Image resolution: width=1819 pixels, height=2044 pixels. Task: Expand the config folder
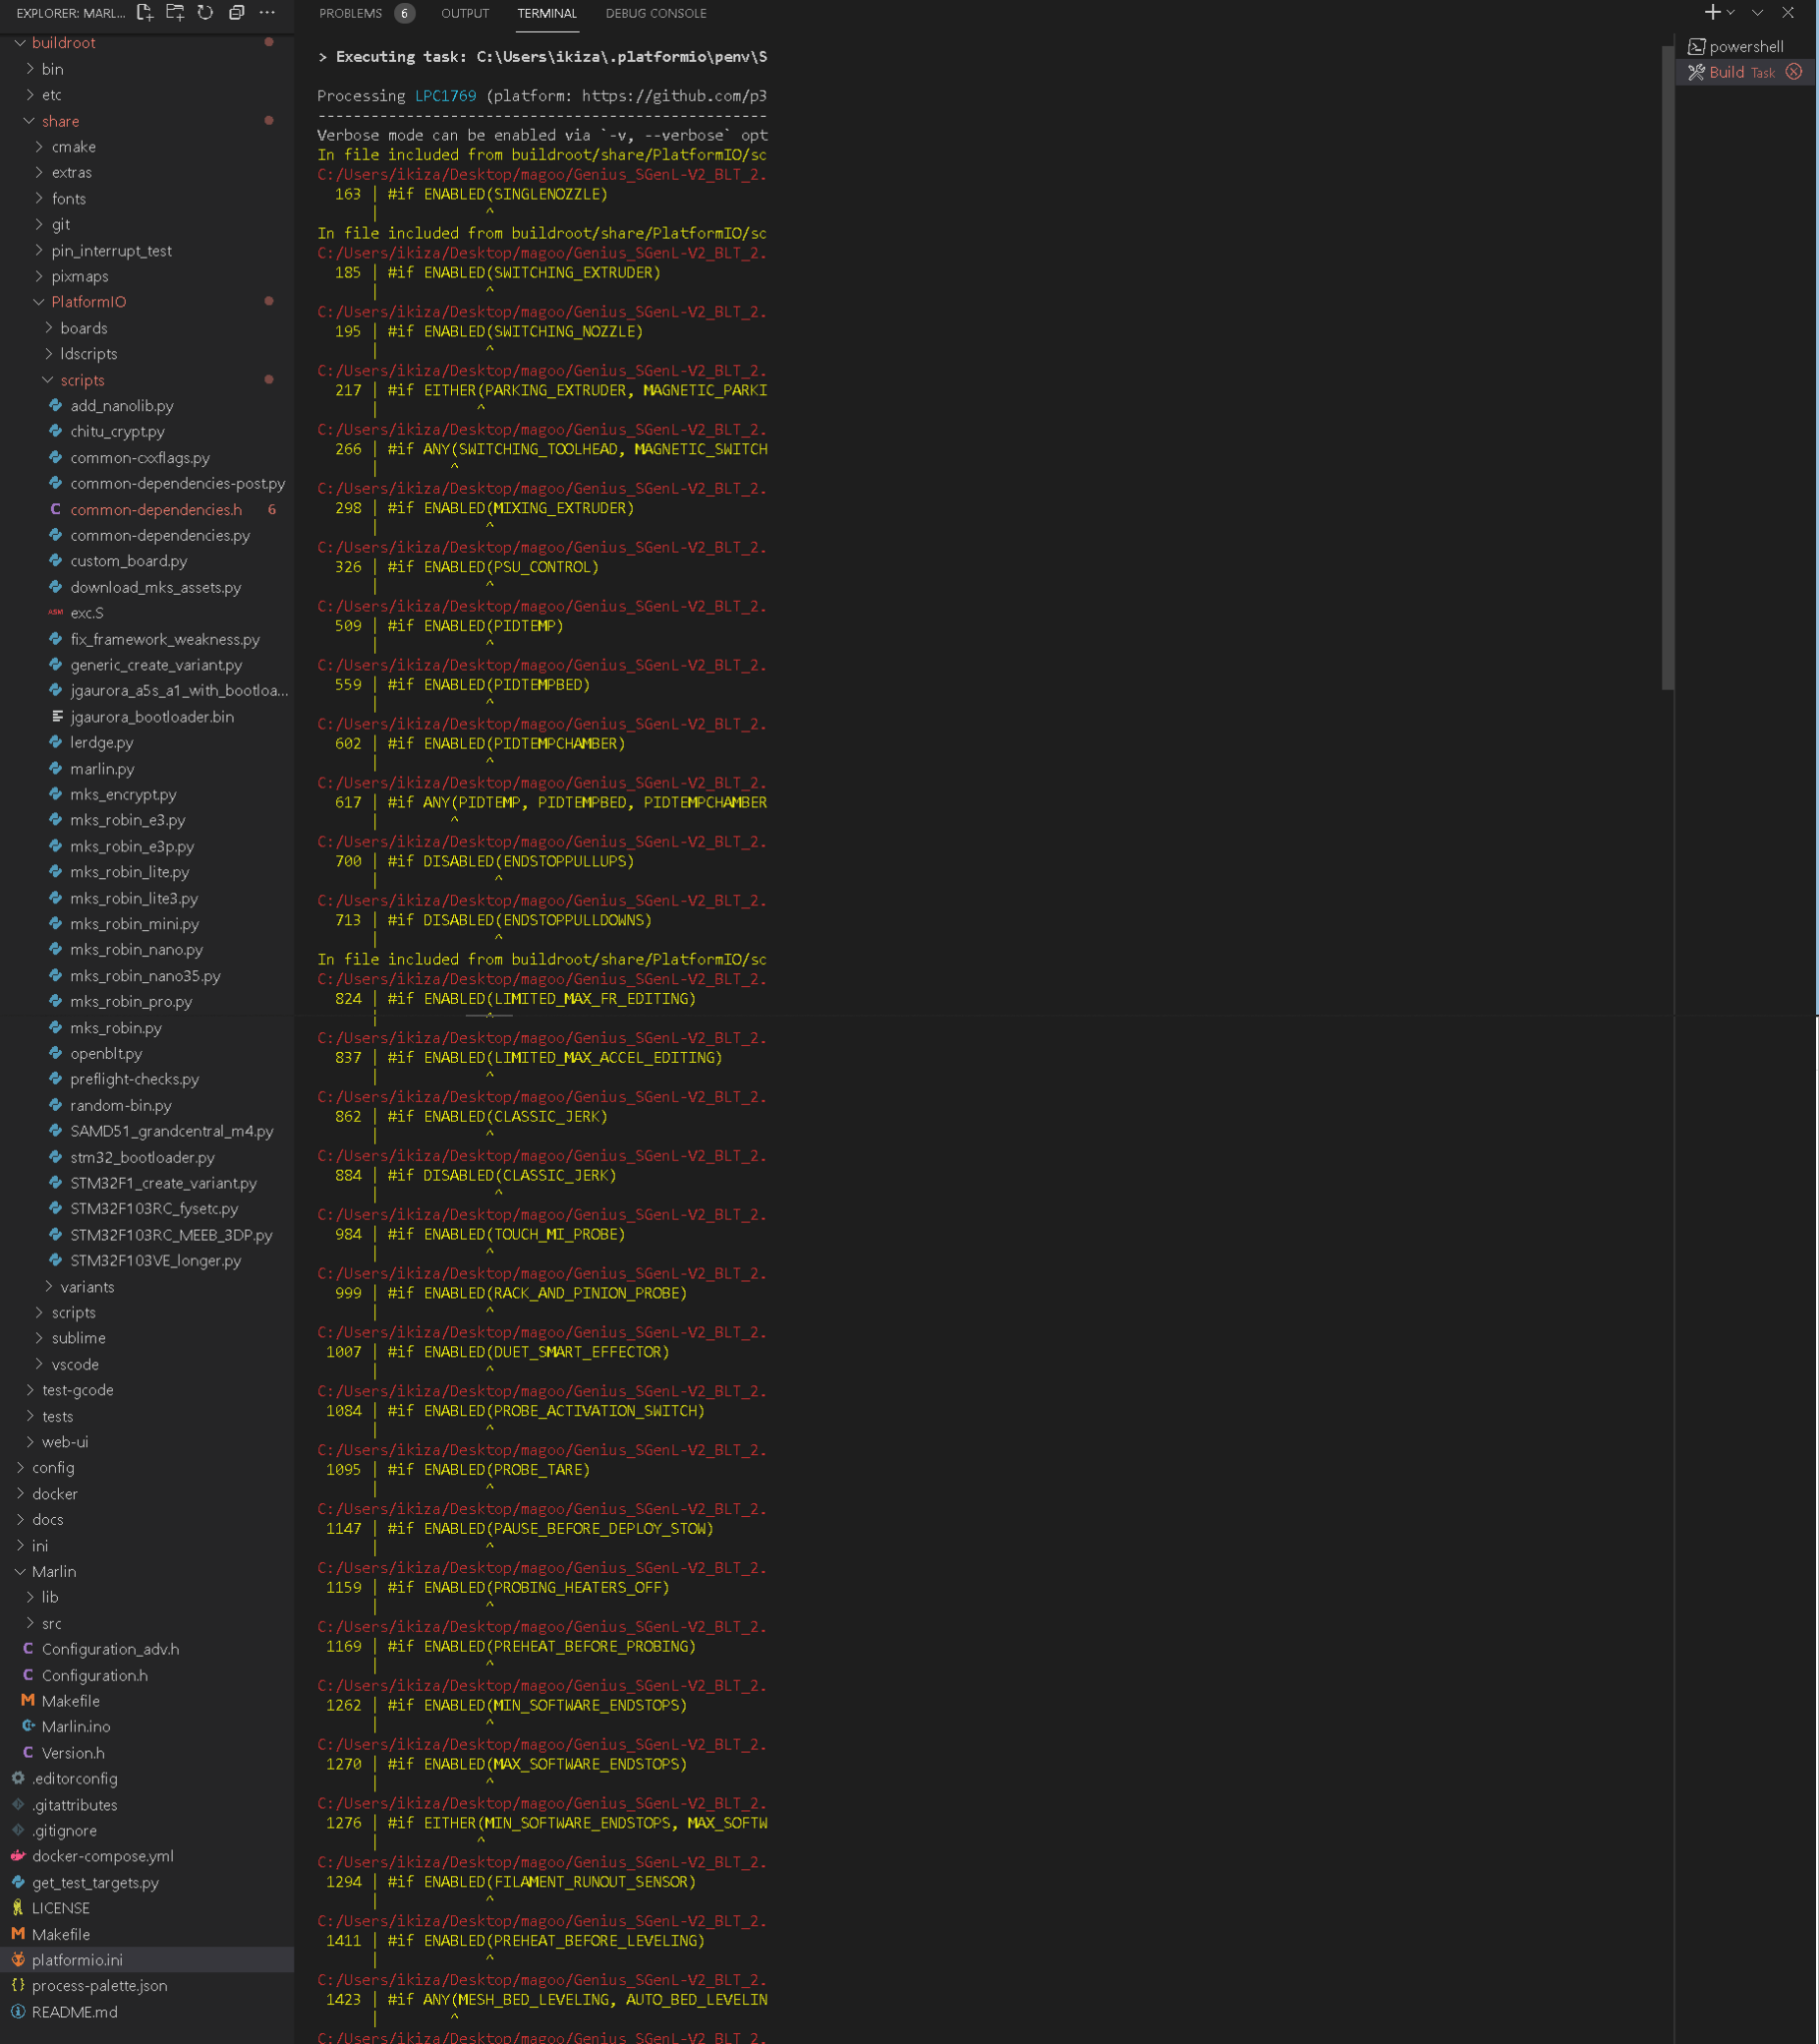(20, 1468)
